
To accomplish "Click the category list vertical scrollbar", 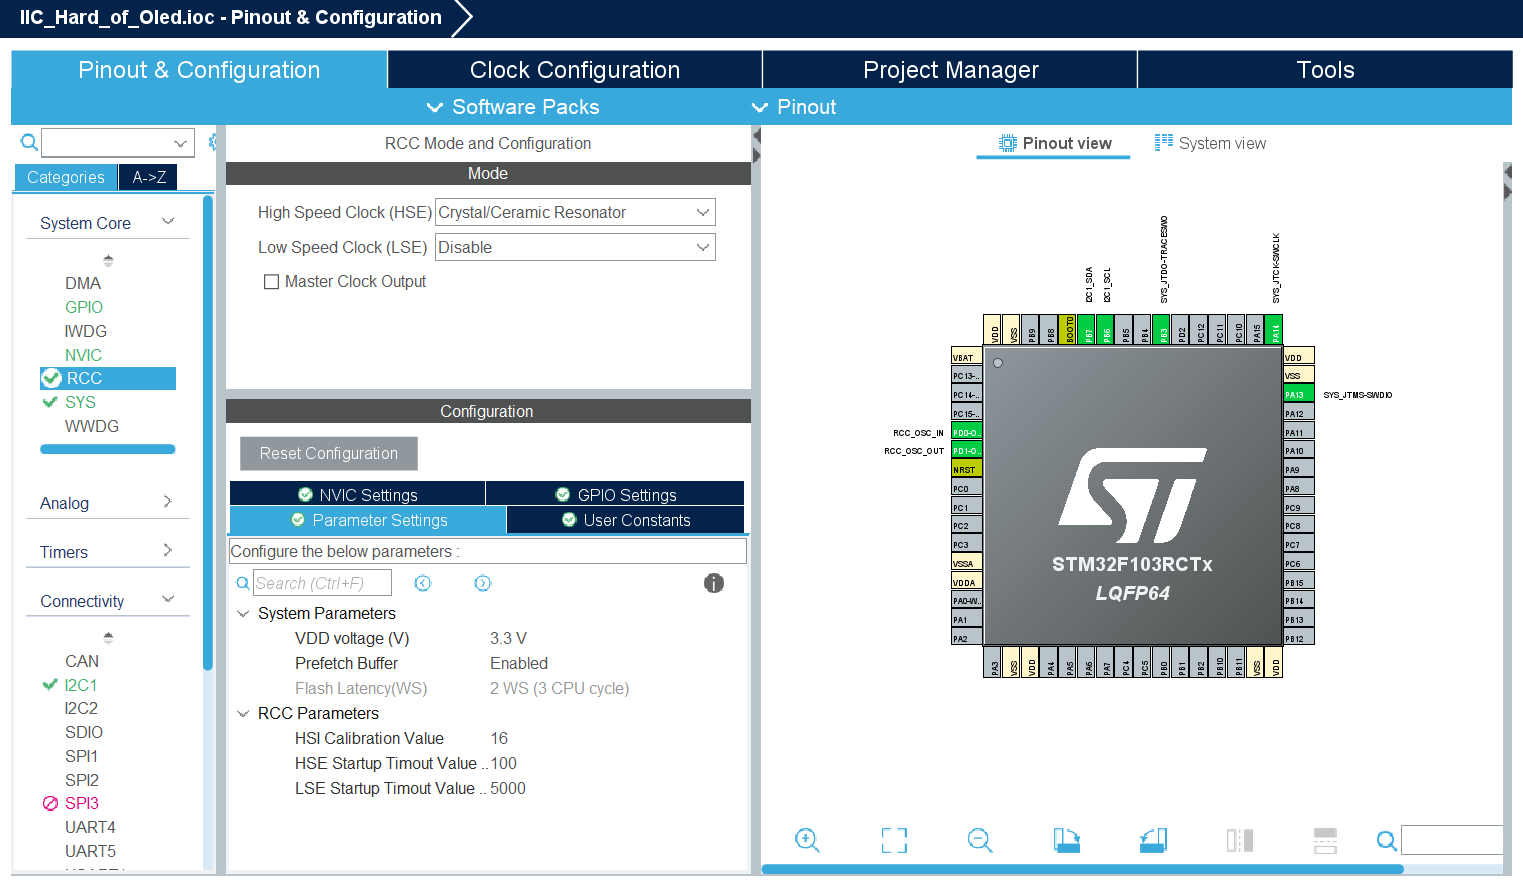I will pos(208,432).
